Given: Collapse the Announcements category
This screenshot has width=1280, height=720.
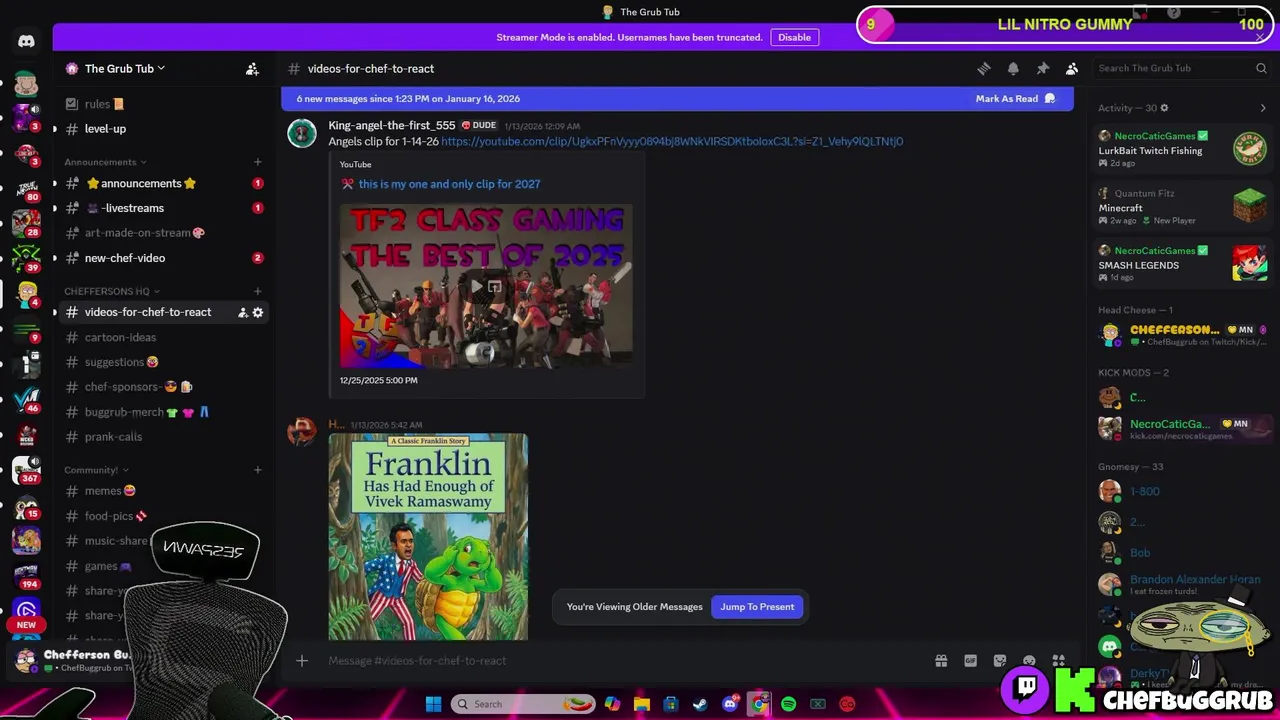Looking at the screenshot, I should pos(105,162).
